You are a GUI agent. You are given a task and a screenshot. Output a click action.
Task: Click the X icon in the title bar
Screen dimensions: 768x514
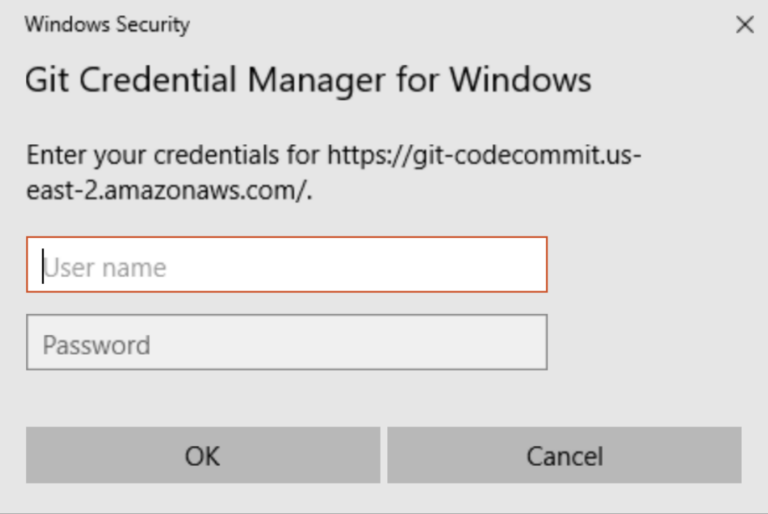(744, 25)
